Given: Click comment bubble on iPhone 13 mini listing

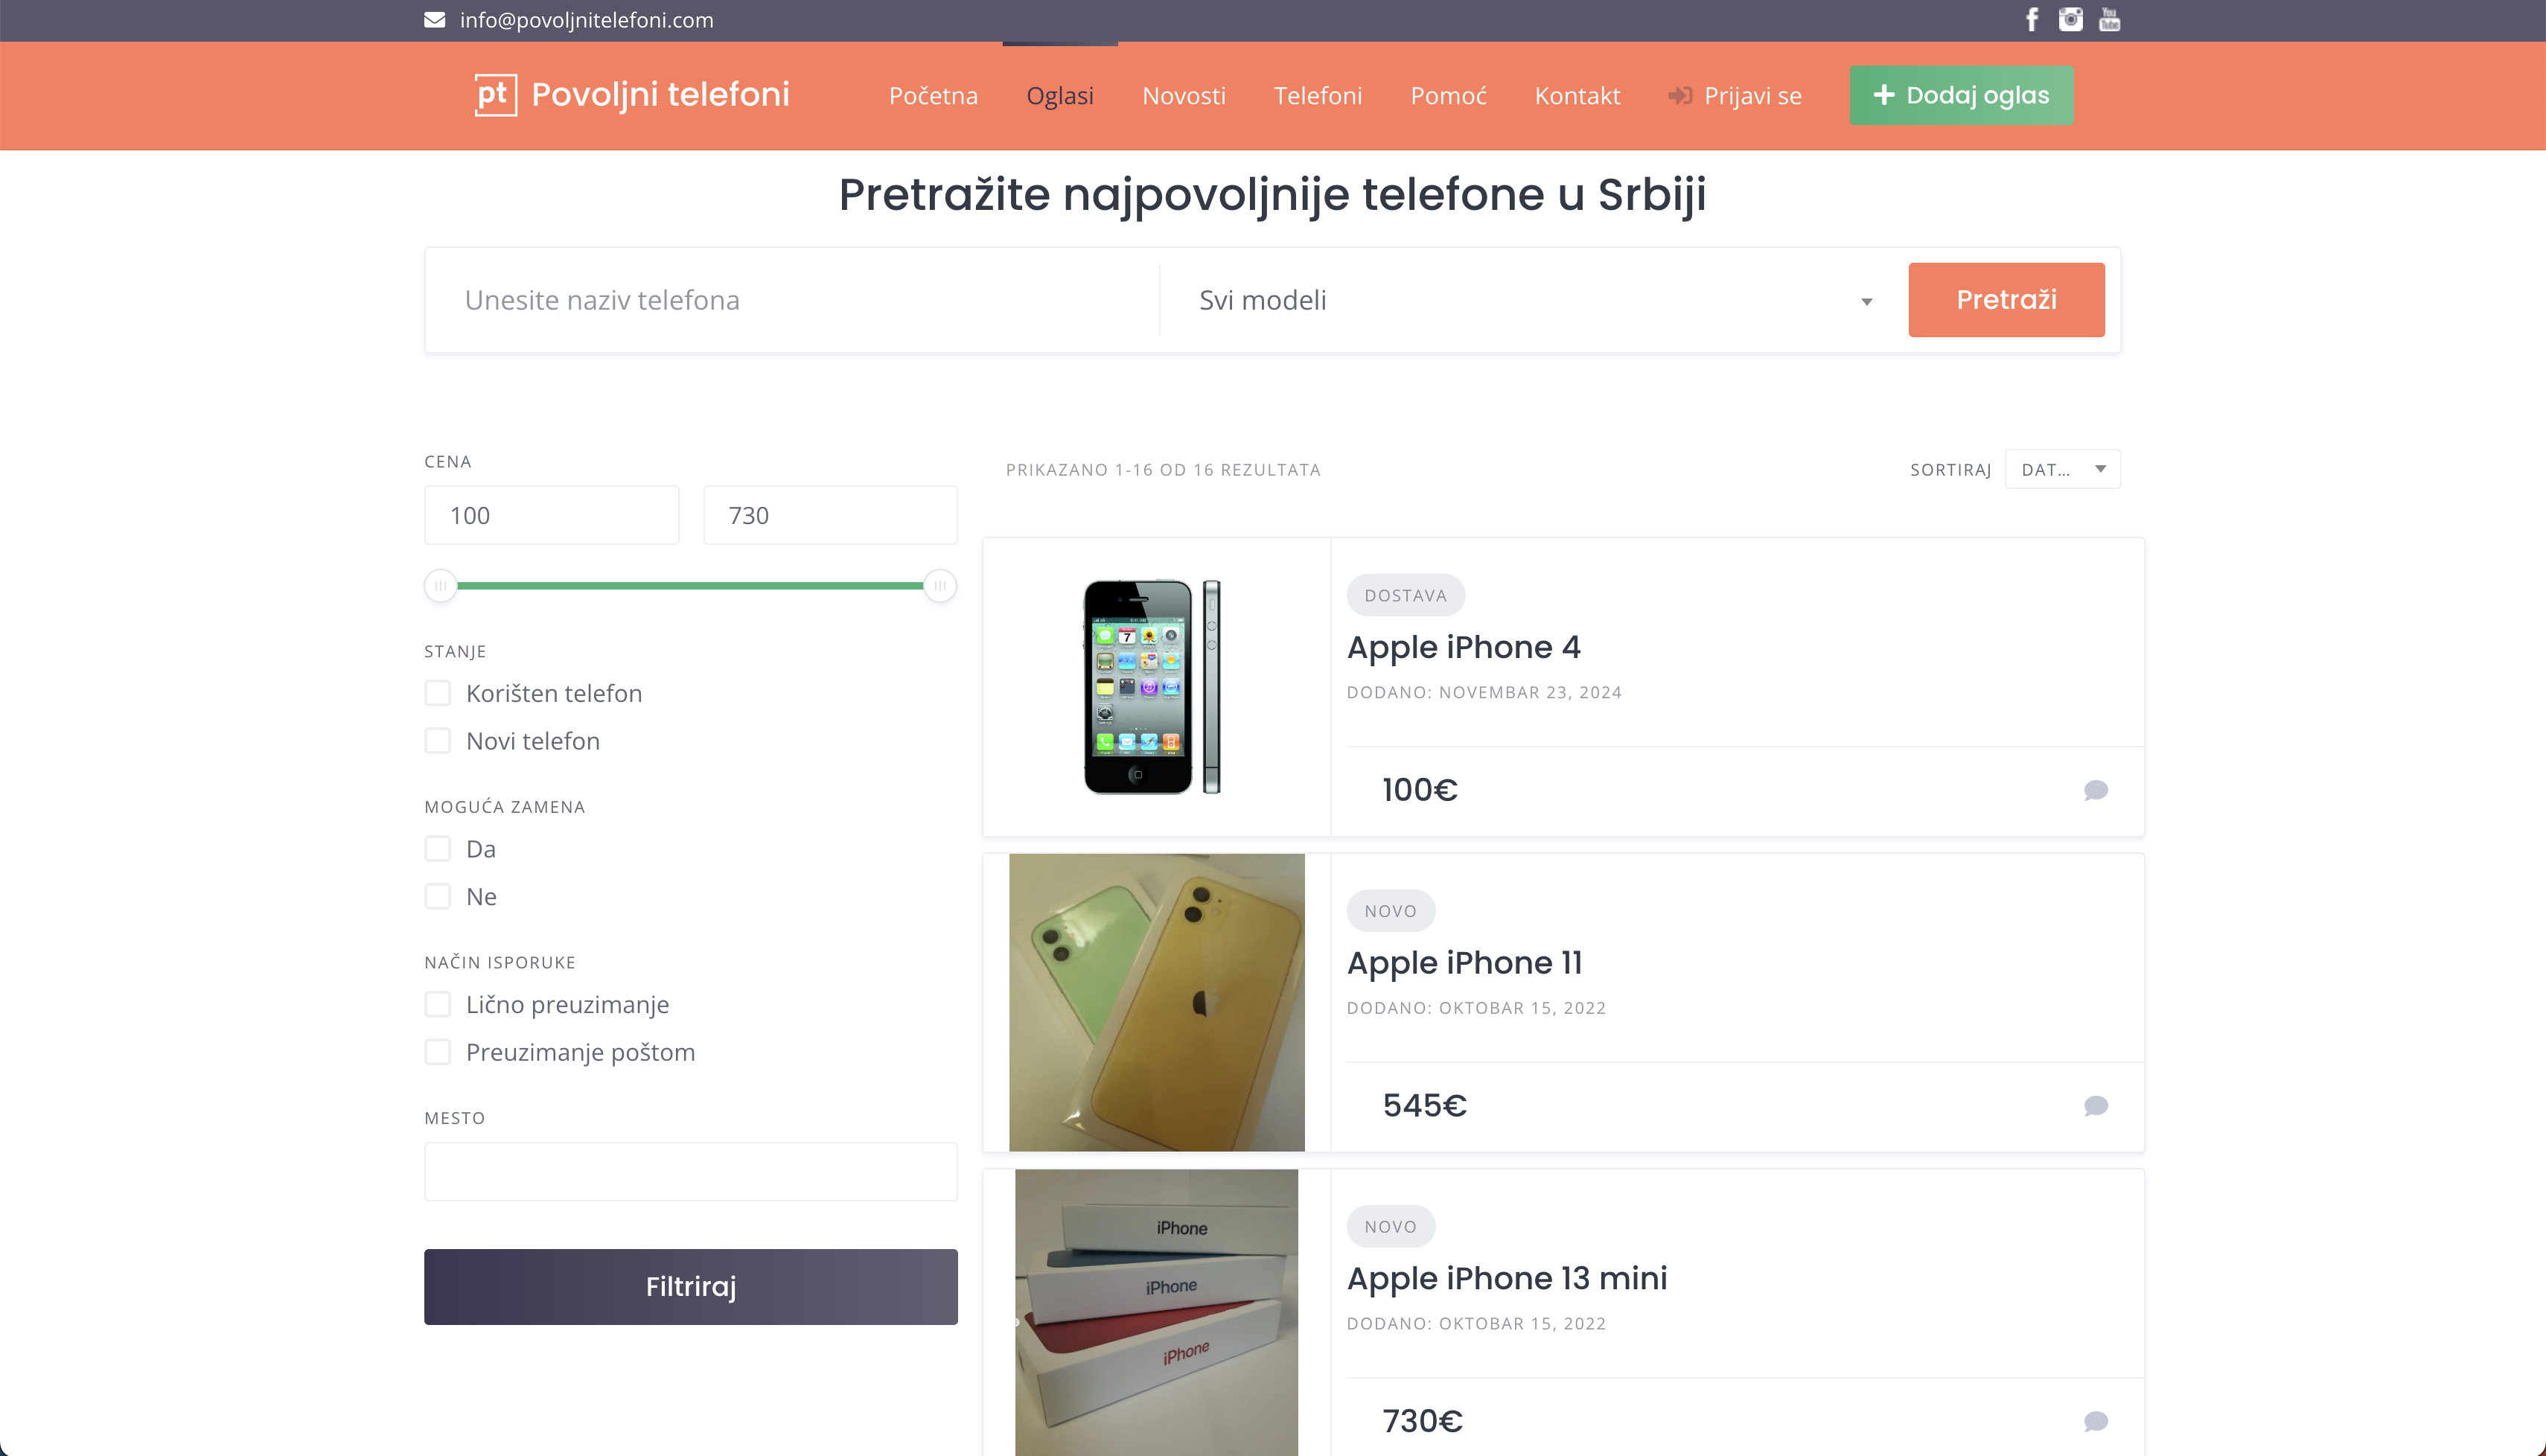Looking at the screenshot, I should (x=2096, y=1421).
